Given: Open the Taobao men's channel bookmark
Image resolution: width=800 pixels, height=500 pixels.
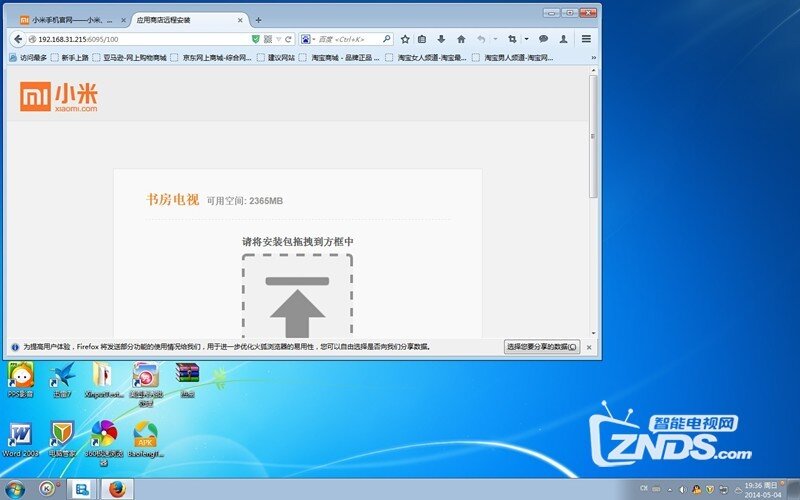Looking at the screenshot, I should coord(513,58).
